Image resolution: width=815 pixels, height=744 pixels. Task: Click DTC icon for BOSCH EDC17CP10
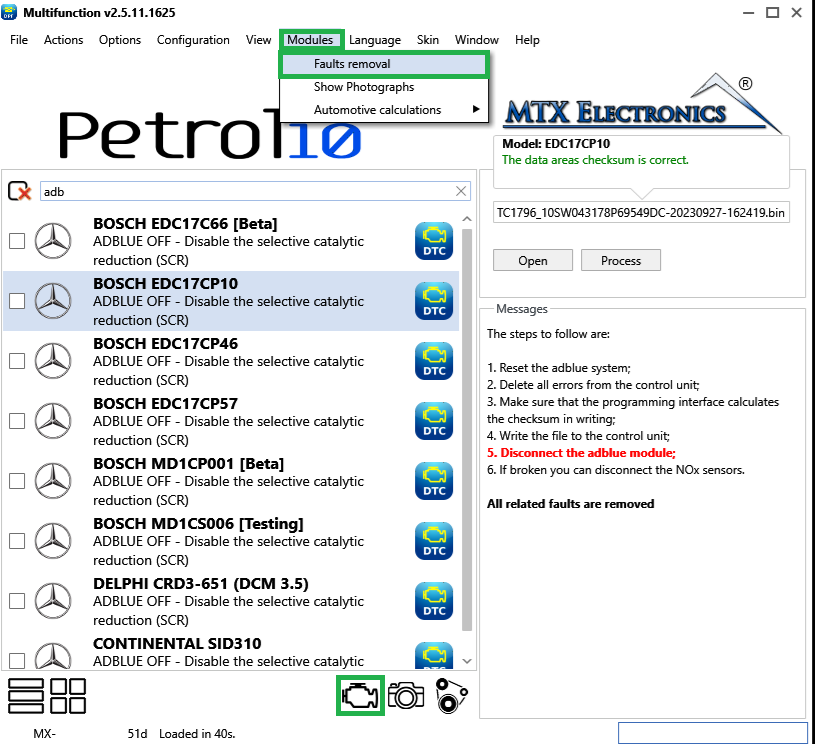(434, 301)
